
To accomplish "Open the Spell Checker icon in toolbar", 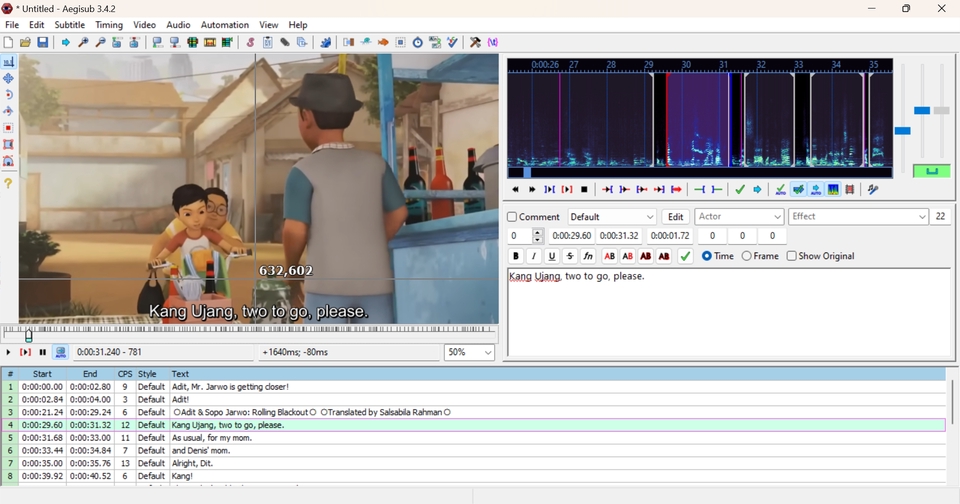I will point(452,42).
